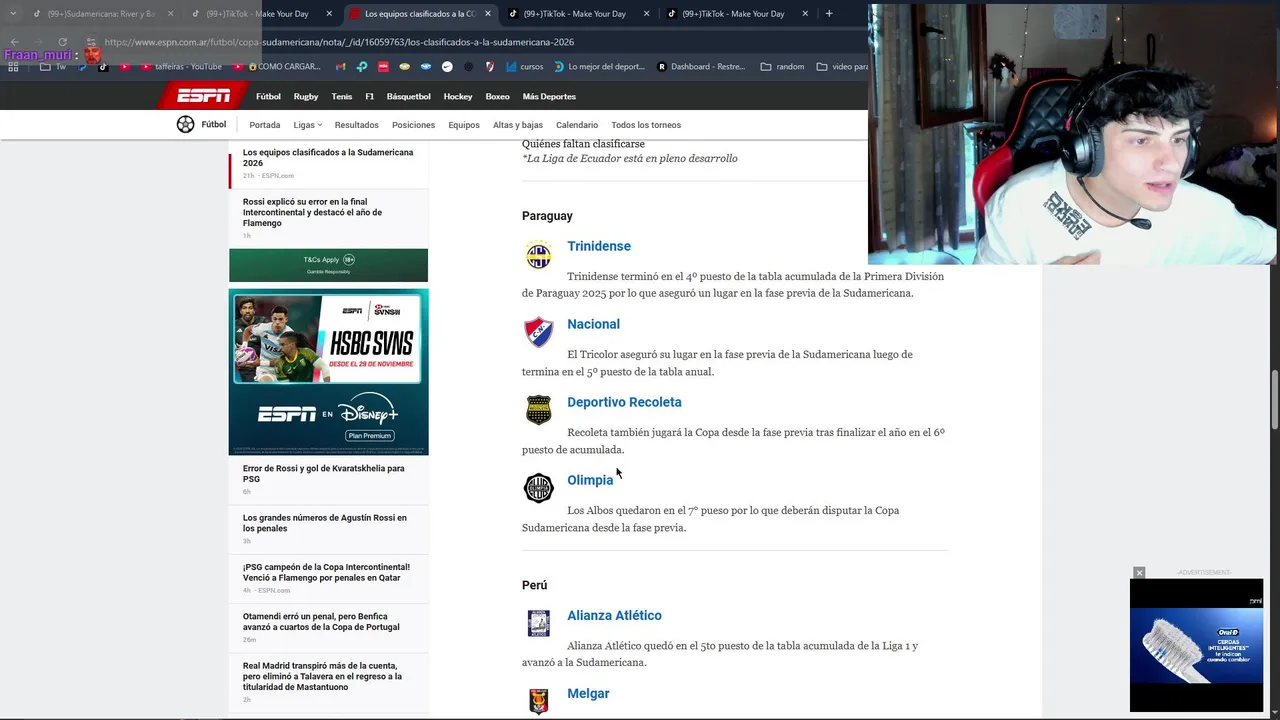1280x720 pixels.
Task: Open the TikTok bookmark icon
Action: click(103, 67)
